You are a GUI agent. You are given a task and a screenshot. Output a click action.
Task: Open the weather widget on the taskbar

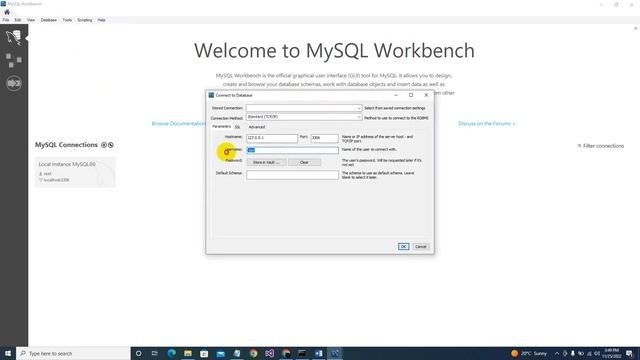(x=529, y=353)
